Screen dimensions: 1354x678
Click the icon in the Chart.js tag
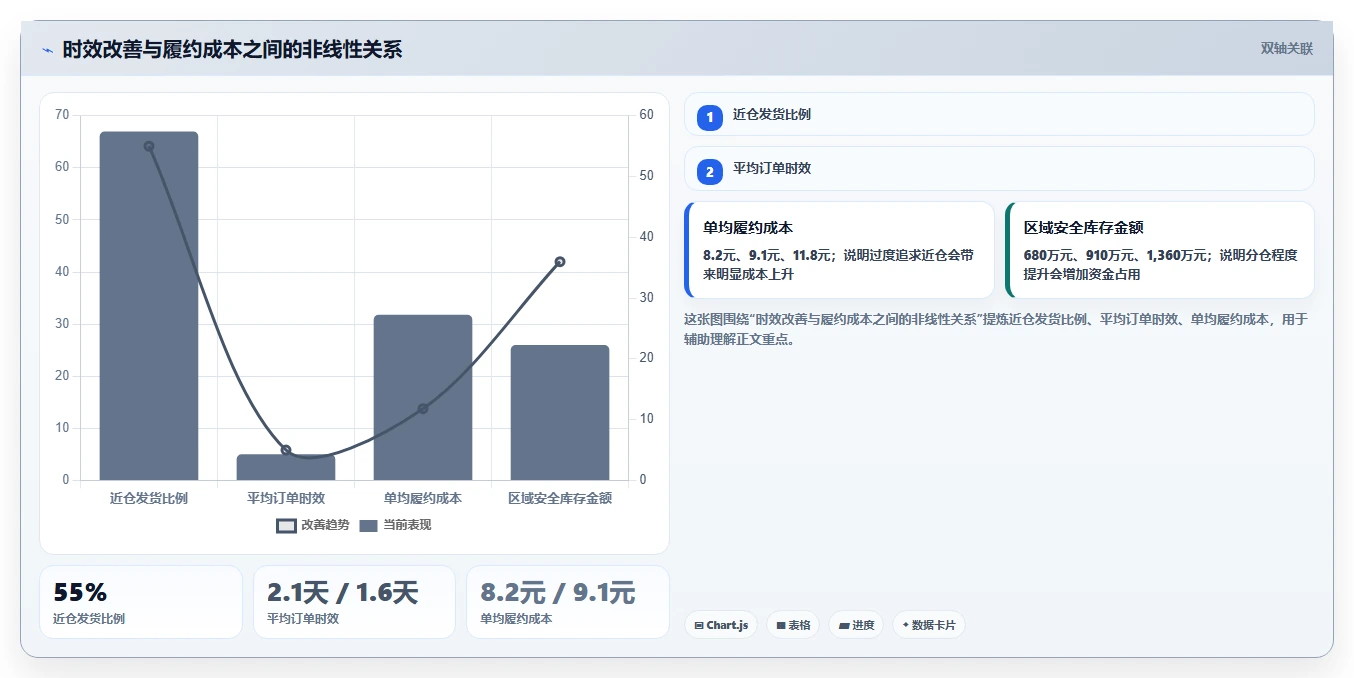699,626
